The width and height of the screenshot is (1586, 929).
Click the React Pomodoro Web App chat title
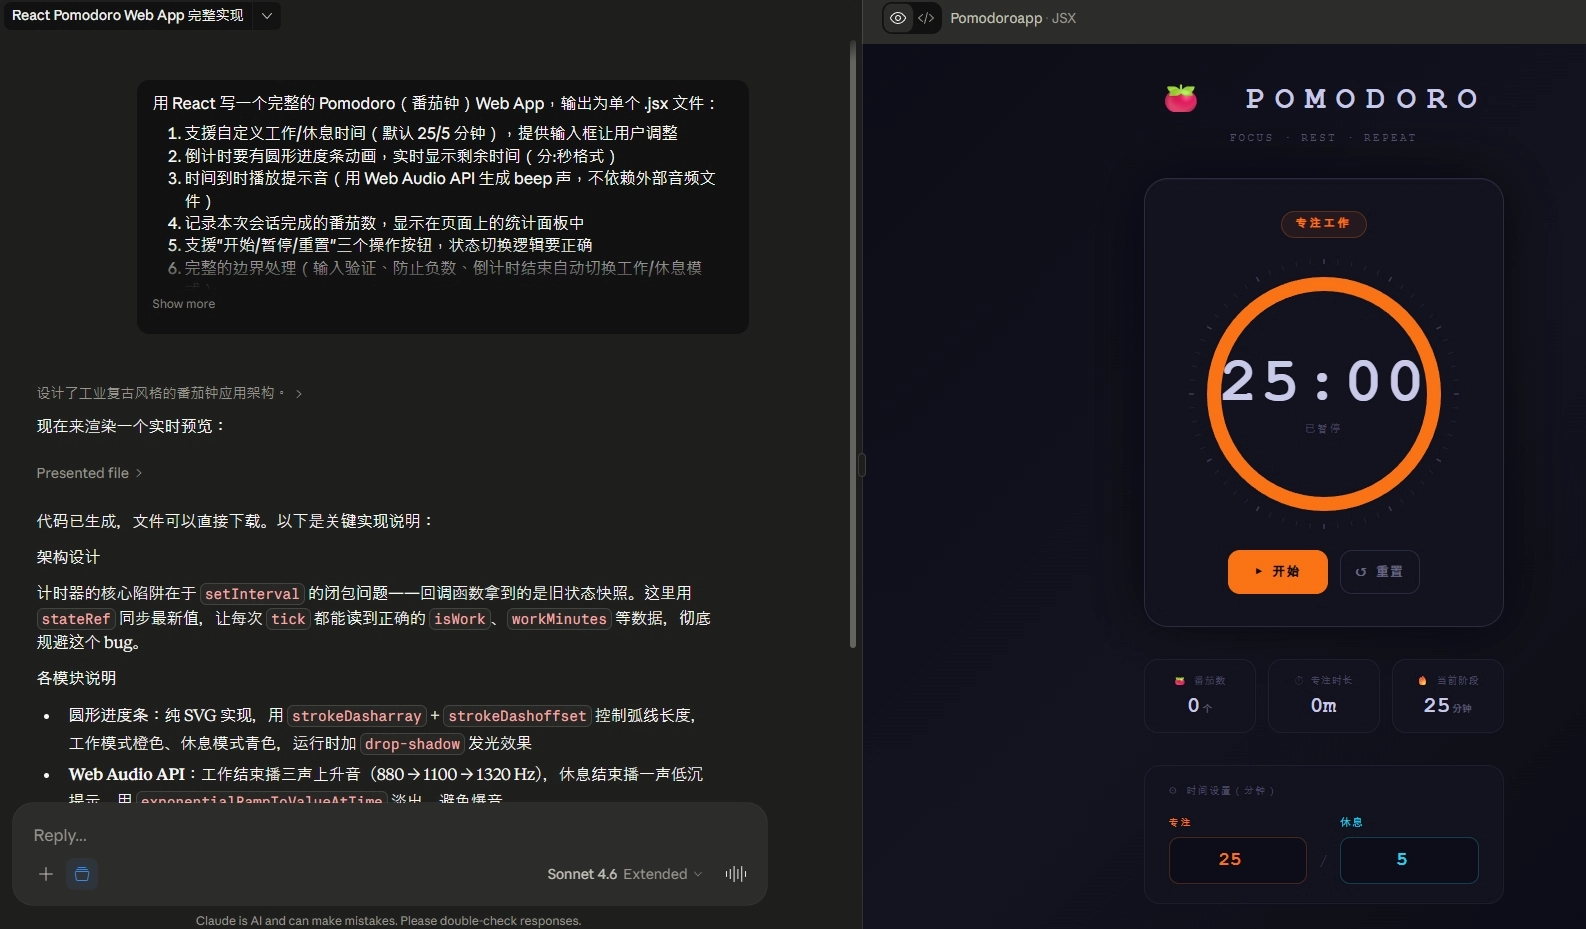click(128, 16)
